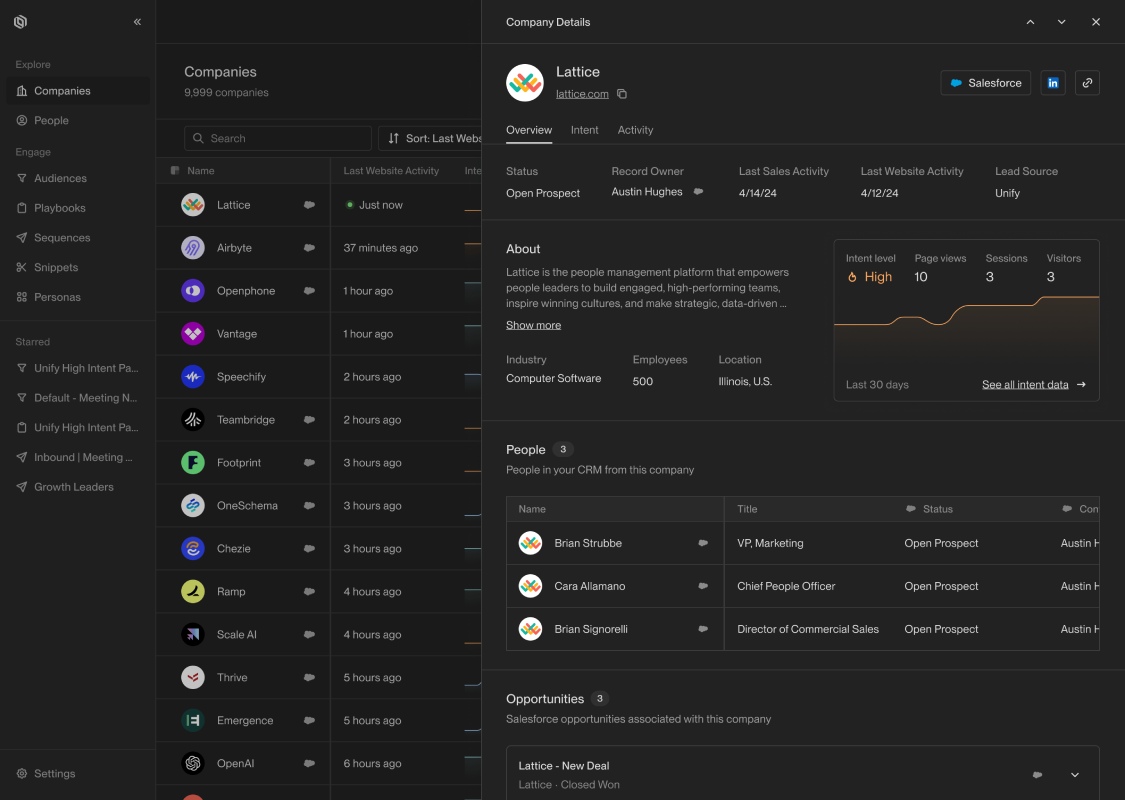Image resolution: width=1125 pixels, height=800 pixels.
Task: Copy company link via chain icon
Action: point(1087,83)
